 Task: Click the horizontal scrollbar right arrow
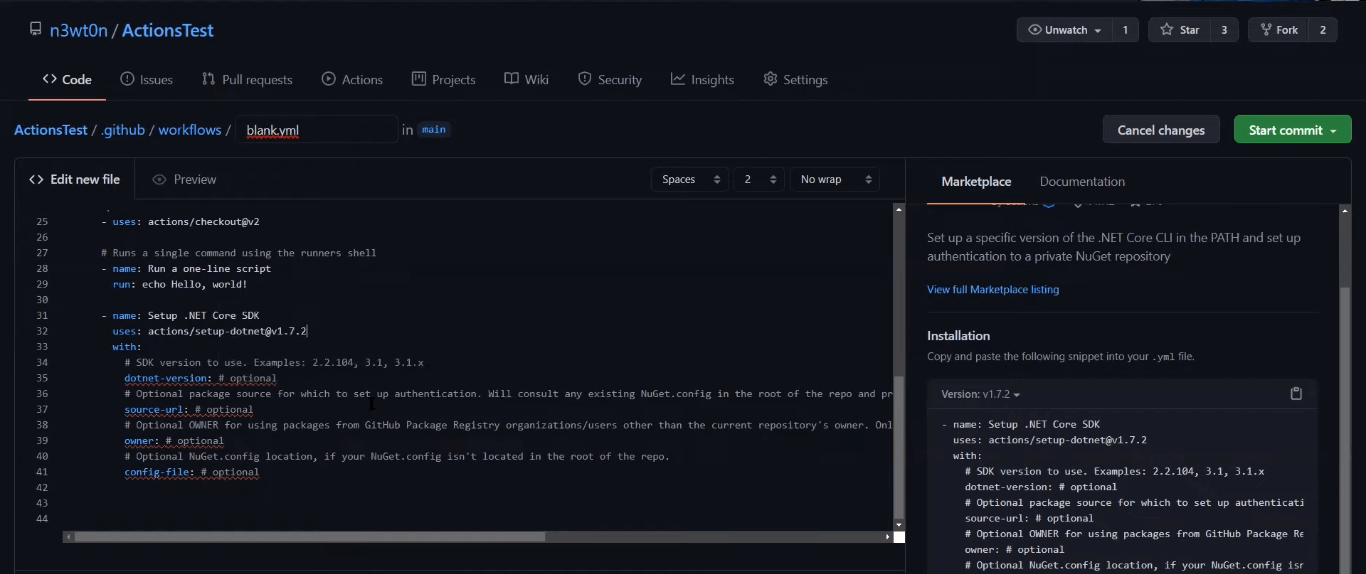(x=887, y=537)
